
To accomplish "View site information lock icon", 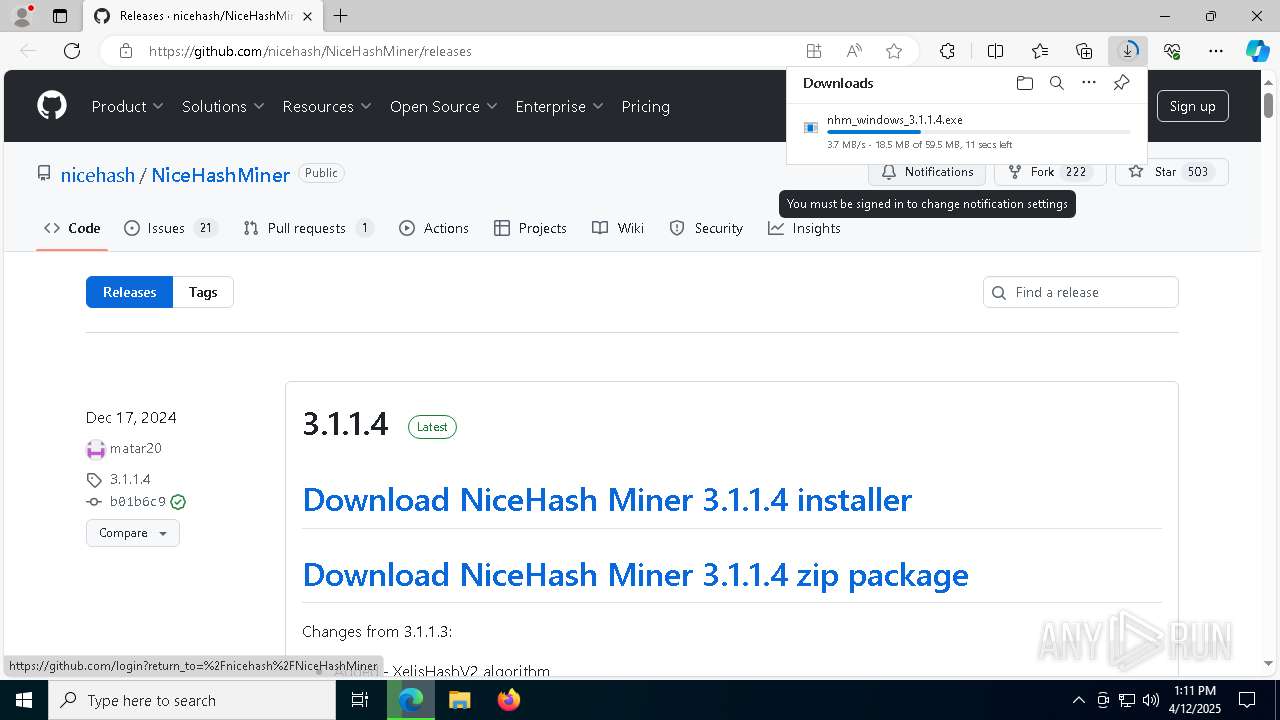I will point(126,51).
